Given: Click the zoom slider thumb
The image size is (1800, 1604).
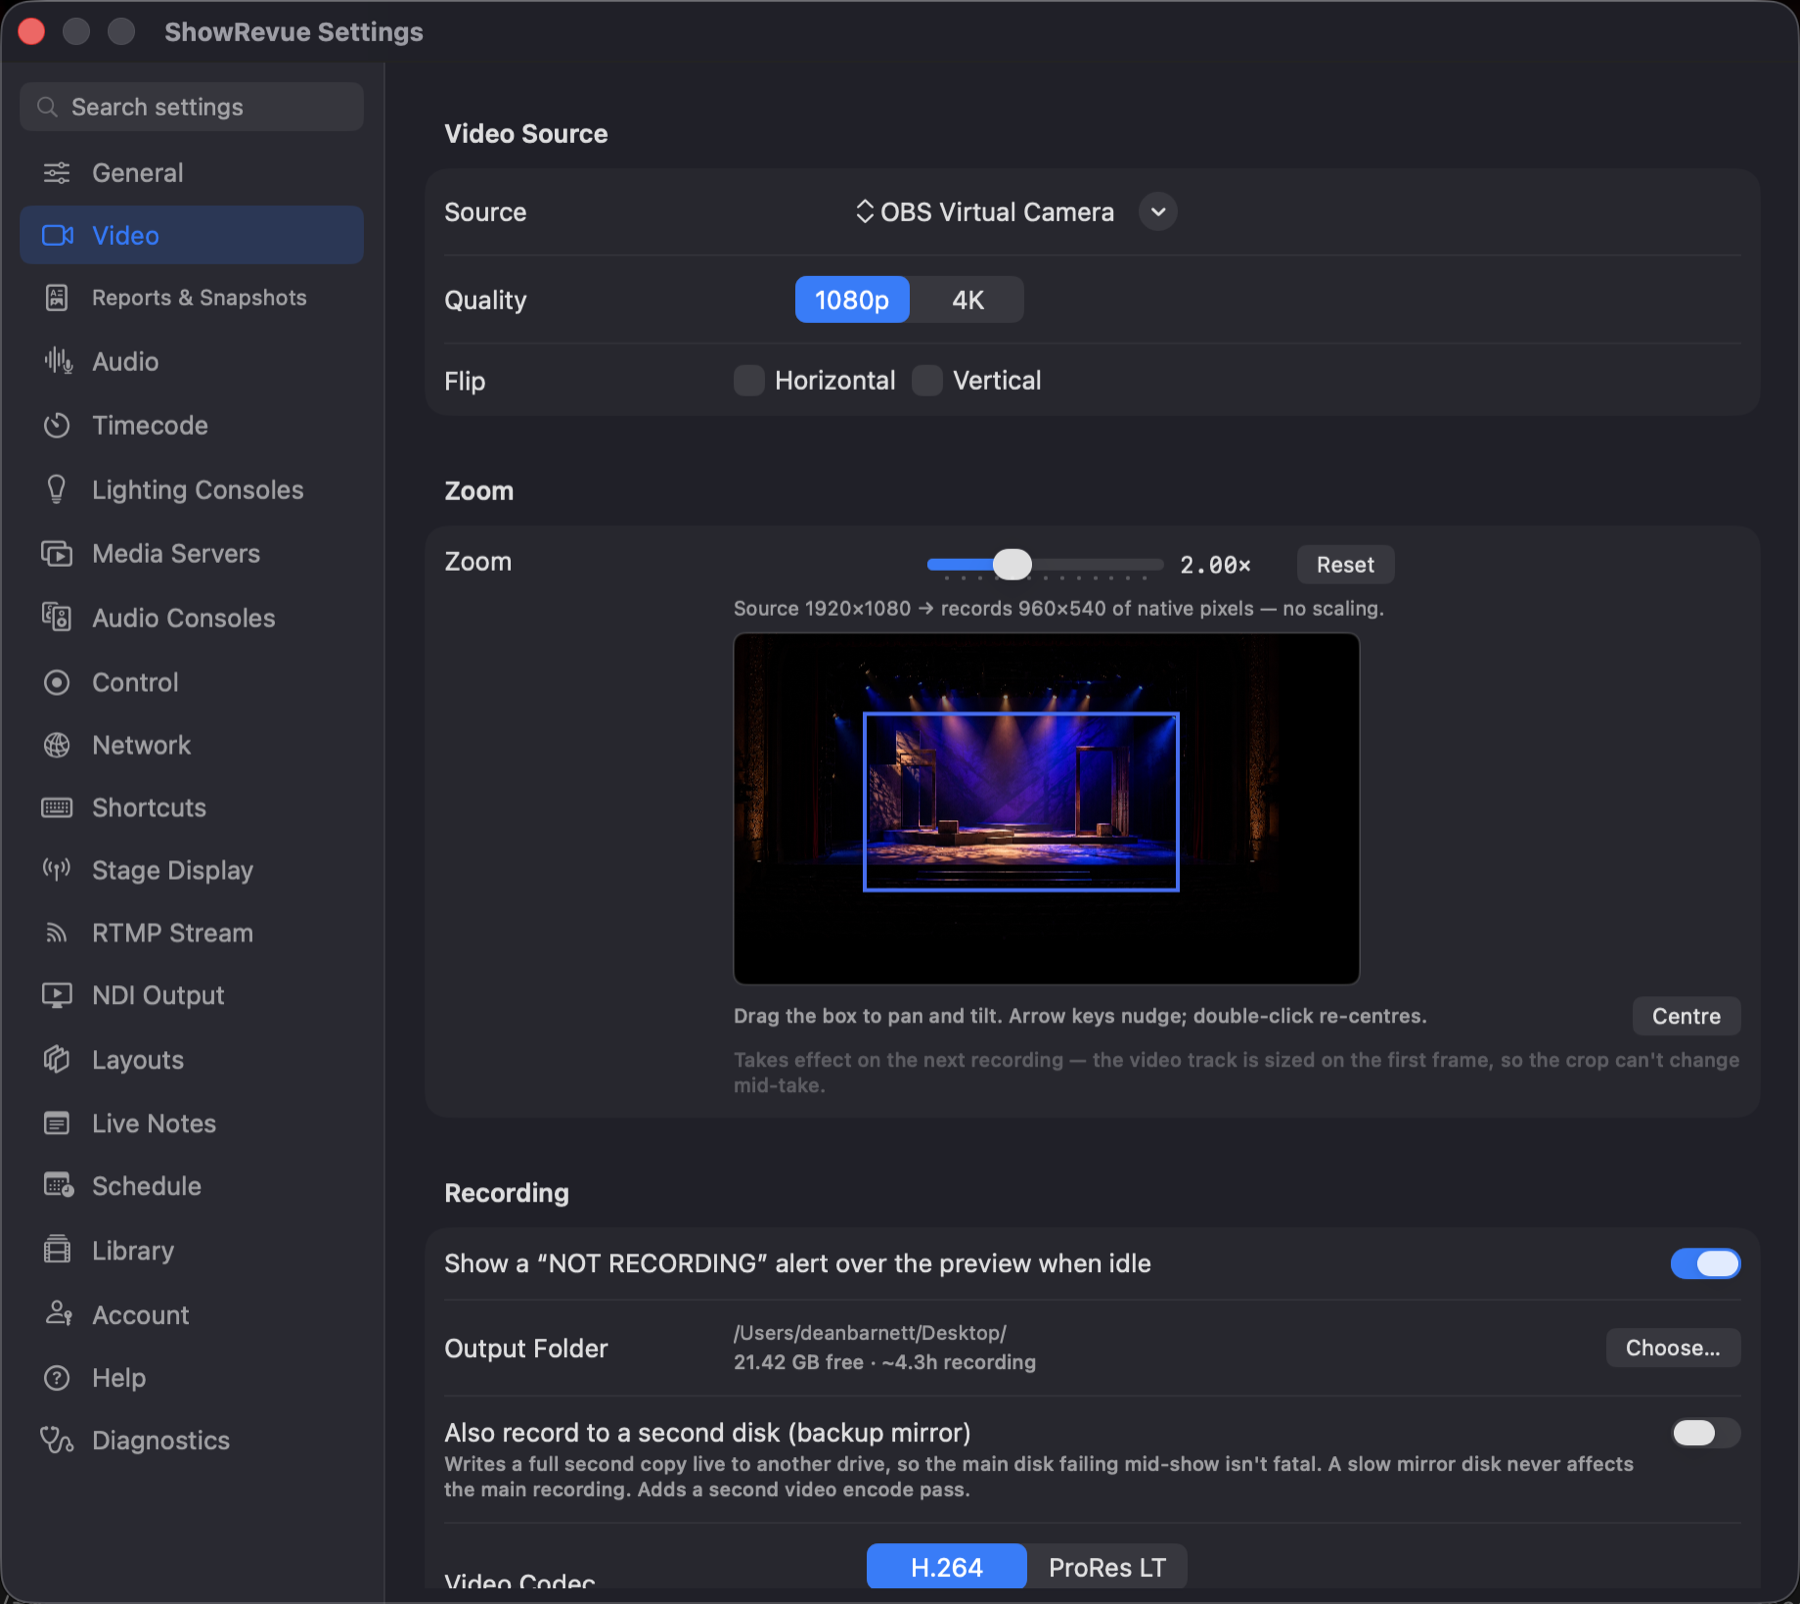Looking at the screenshot, I should point(1012,564).
